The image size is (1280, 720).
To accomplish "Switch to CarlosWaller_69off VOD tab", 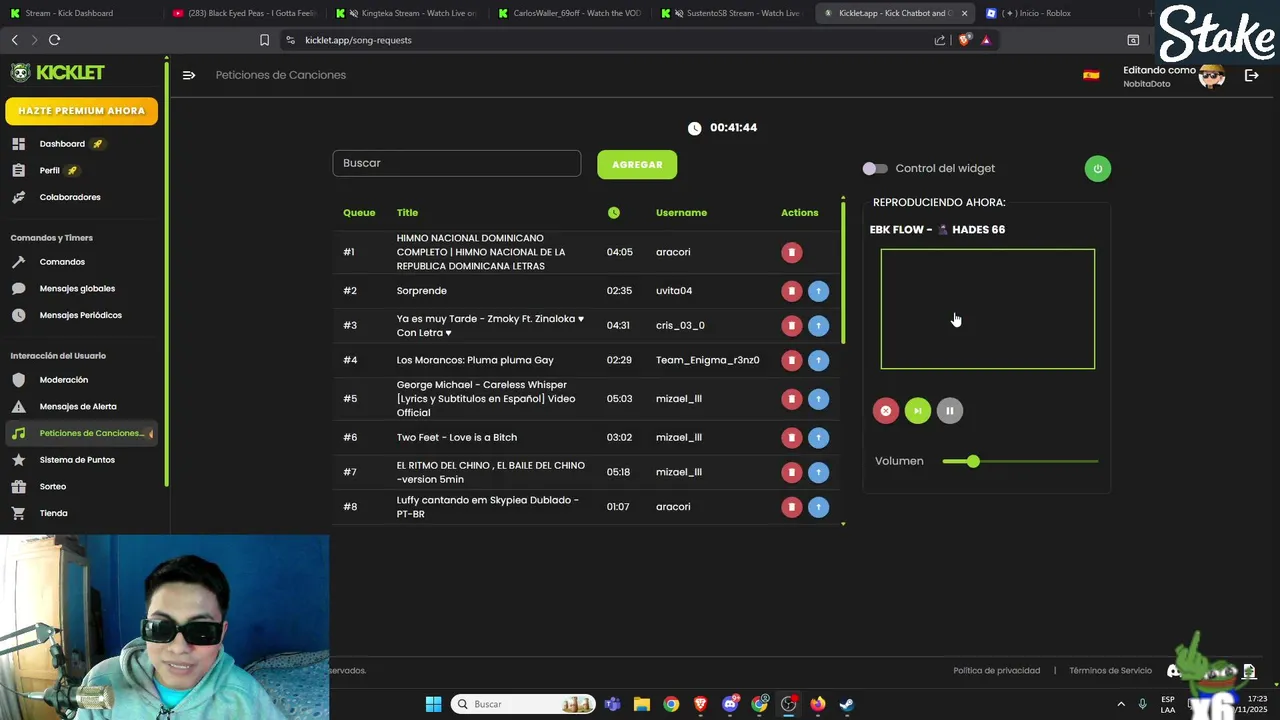I will [568, 13].
